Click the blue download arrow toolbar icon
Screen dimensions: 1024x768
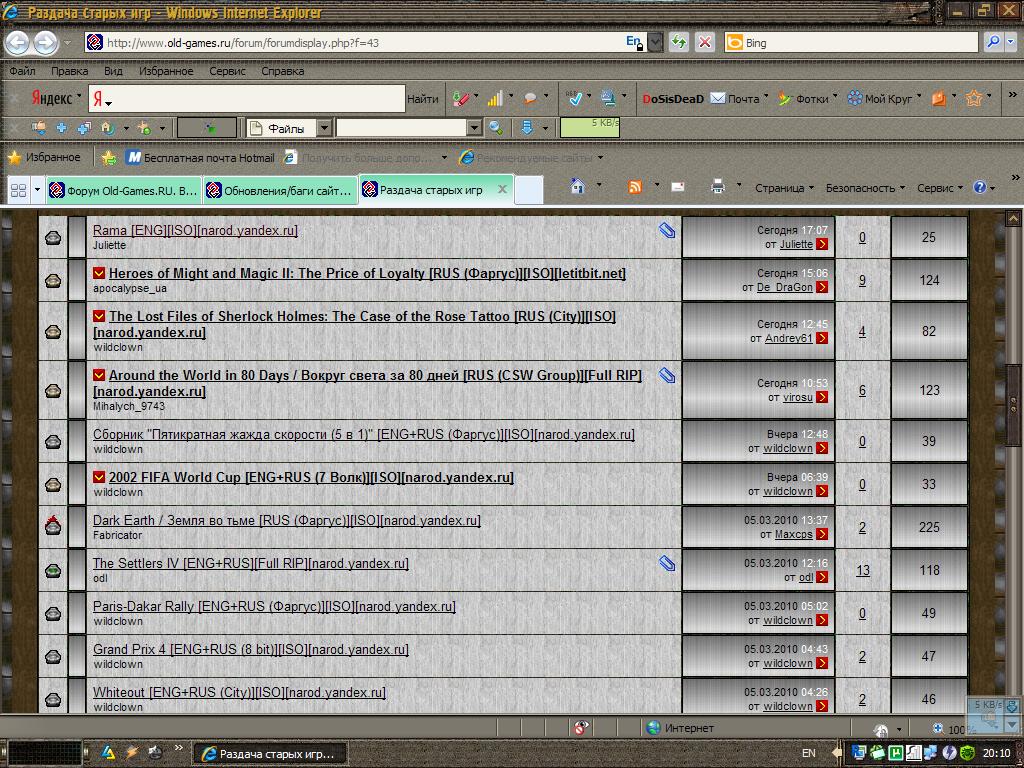527,128
